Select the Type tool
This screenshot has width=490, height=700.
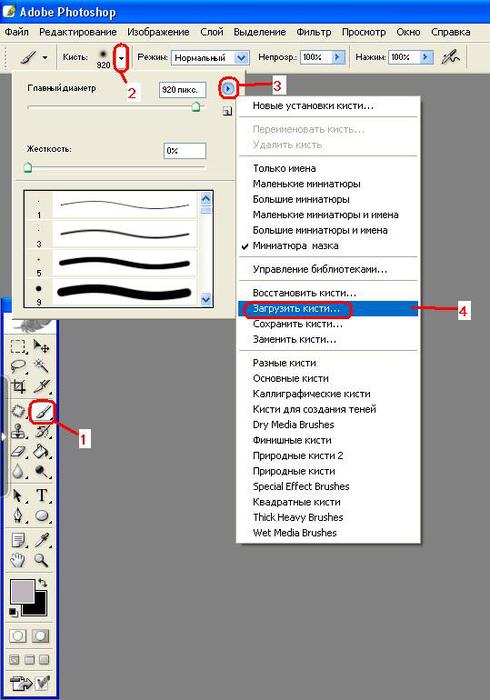42,496
